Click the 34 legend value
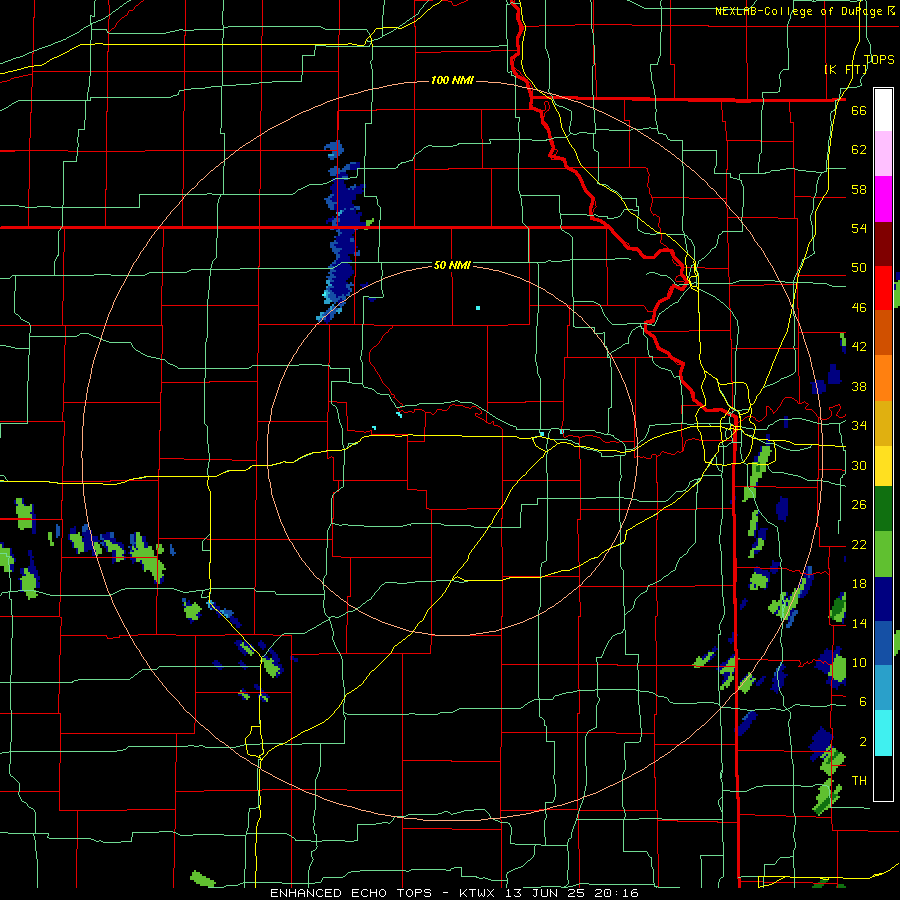The image size is (900, 900). click(x=859, y=426)
